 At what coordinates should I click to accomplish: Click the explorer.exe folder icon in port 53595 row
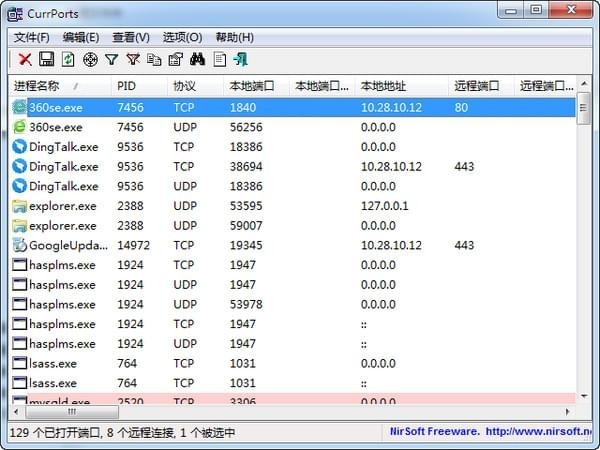click(20, 206)
